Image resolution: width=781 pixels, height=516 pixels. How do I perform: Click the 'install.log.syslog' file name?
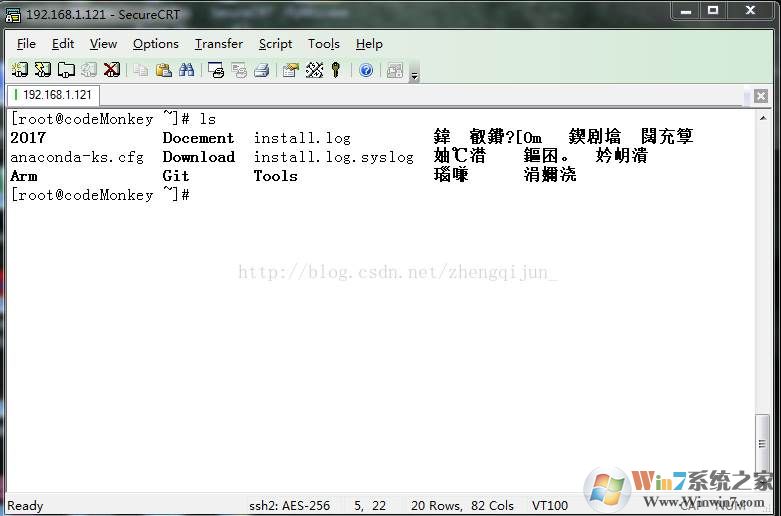334,157
